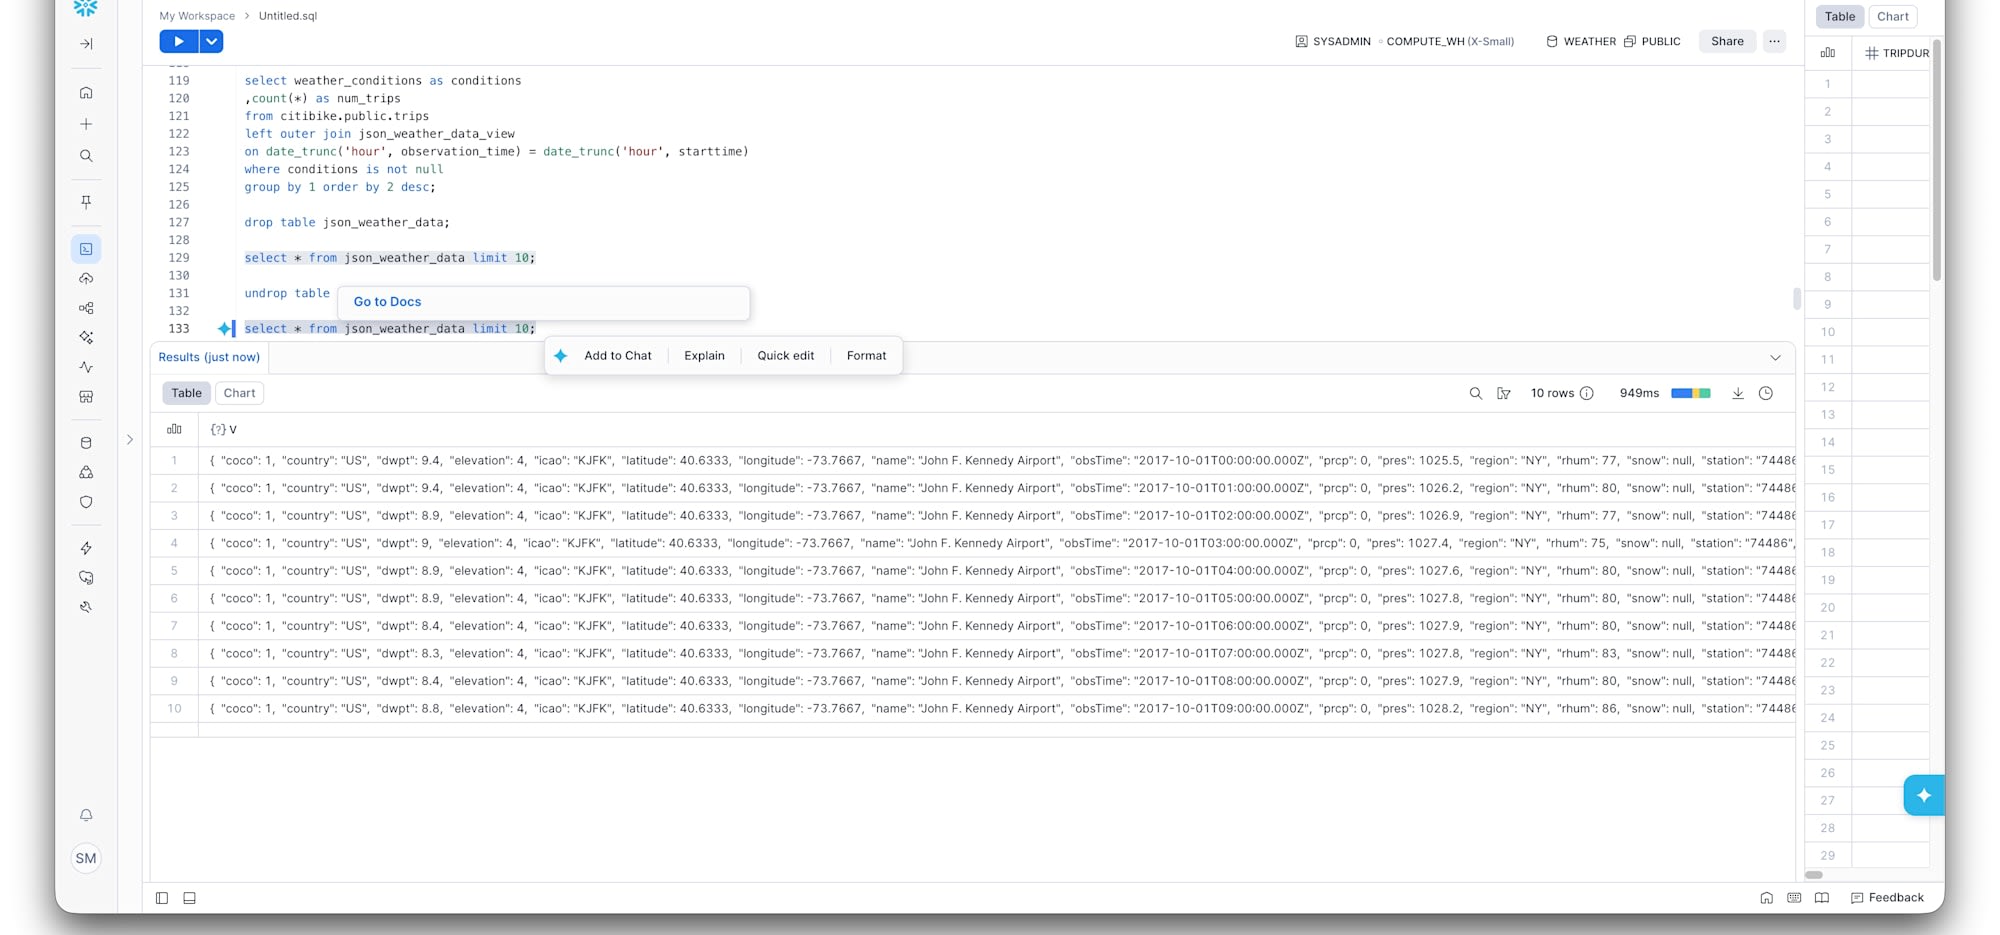Download the query results
Viewport: 2000px width, 935px height.
[1738, 393]
